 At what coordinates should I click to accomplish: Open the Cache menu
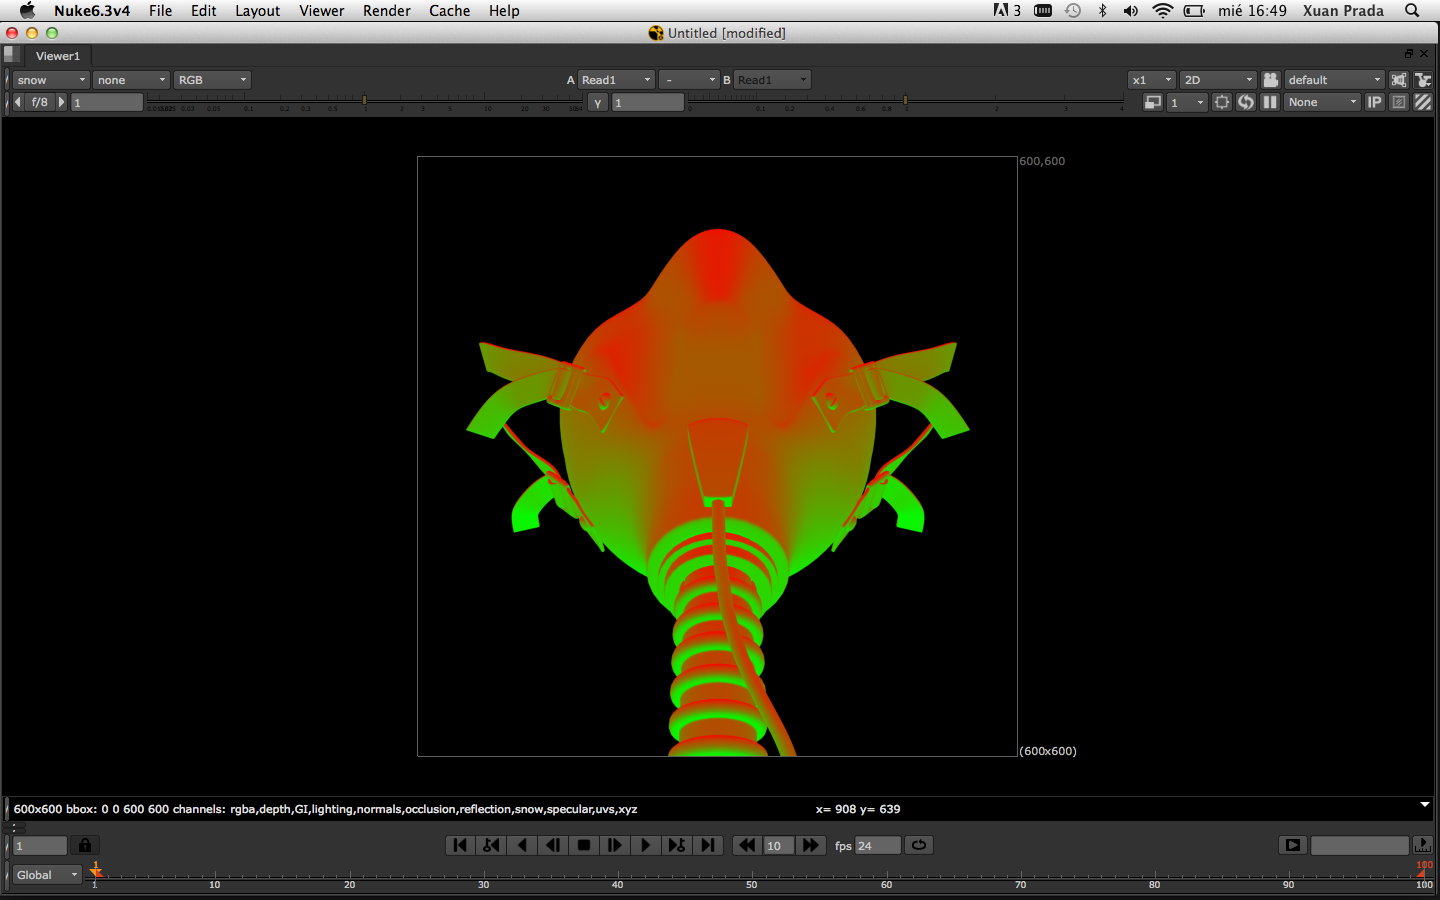(449, 10)
